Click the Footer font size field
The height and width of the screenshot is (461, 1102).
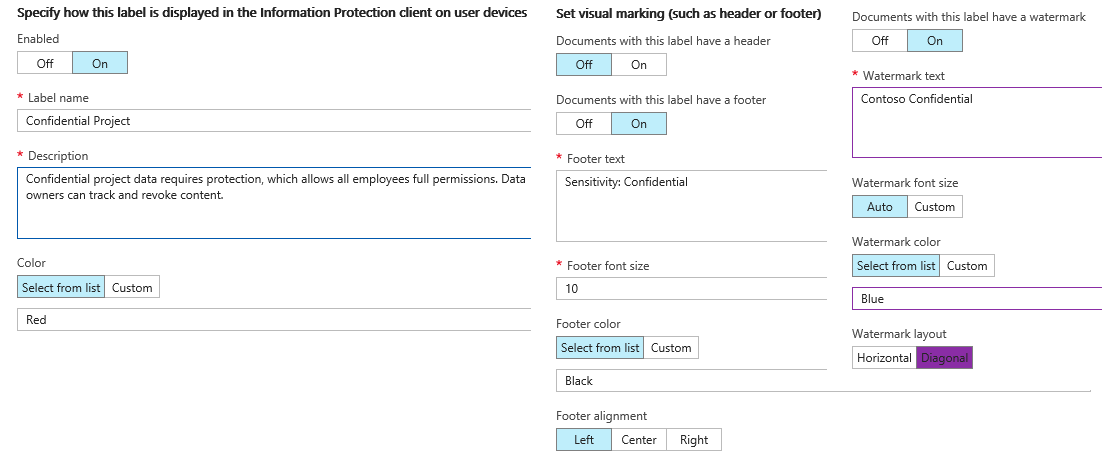click(x=690, y=289)
